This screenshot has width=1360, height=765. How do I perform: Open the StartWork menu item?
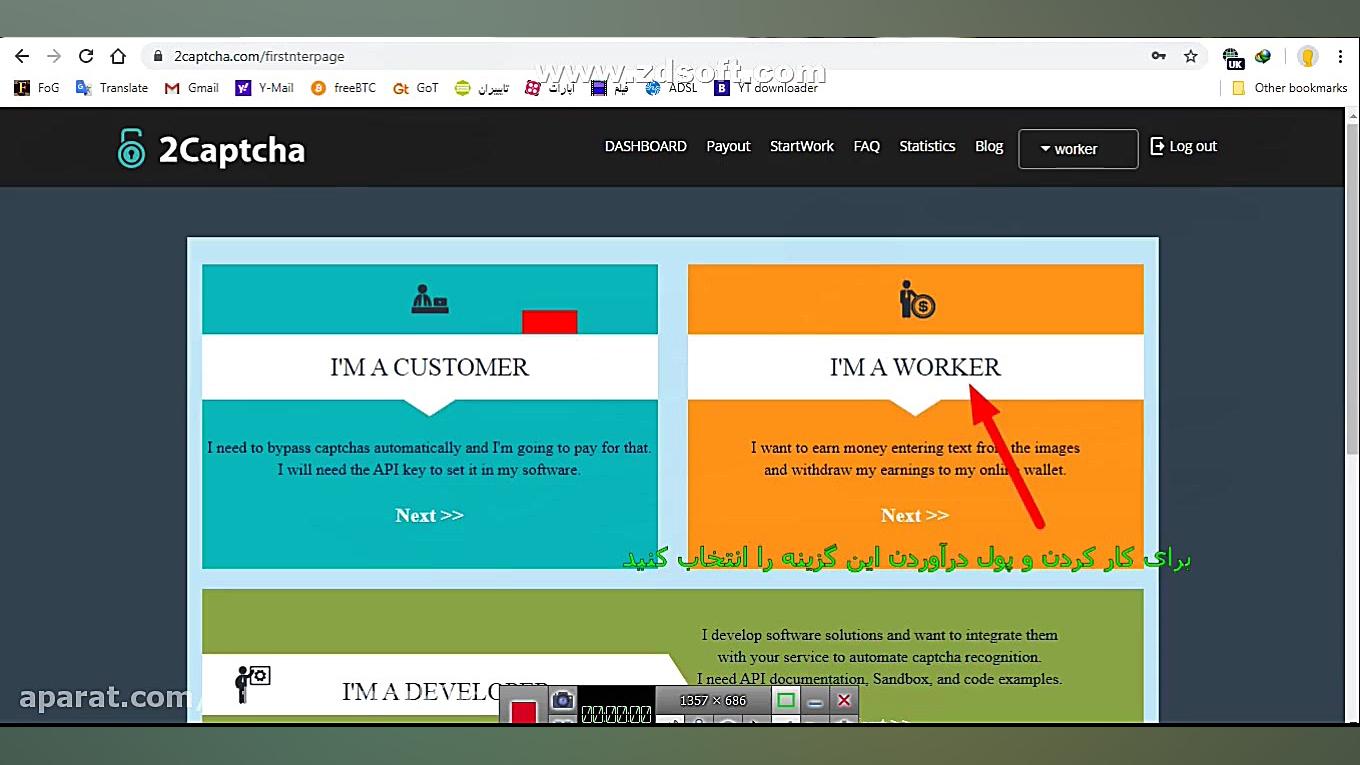[802, 146]
